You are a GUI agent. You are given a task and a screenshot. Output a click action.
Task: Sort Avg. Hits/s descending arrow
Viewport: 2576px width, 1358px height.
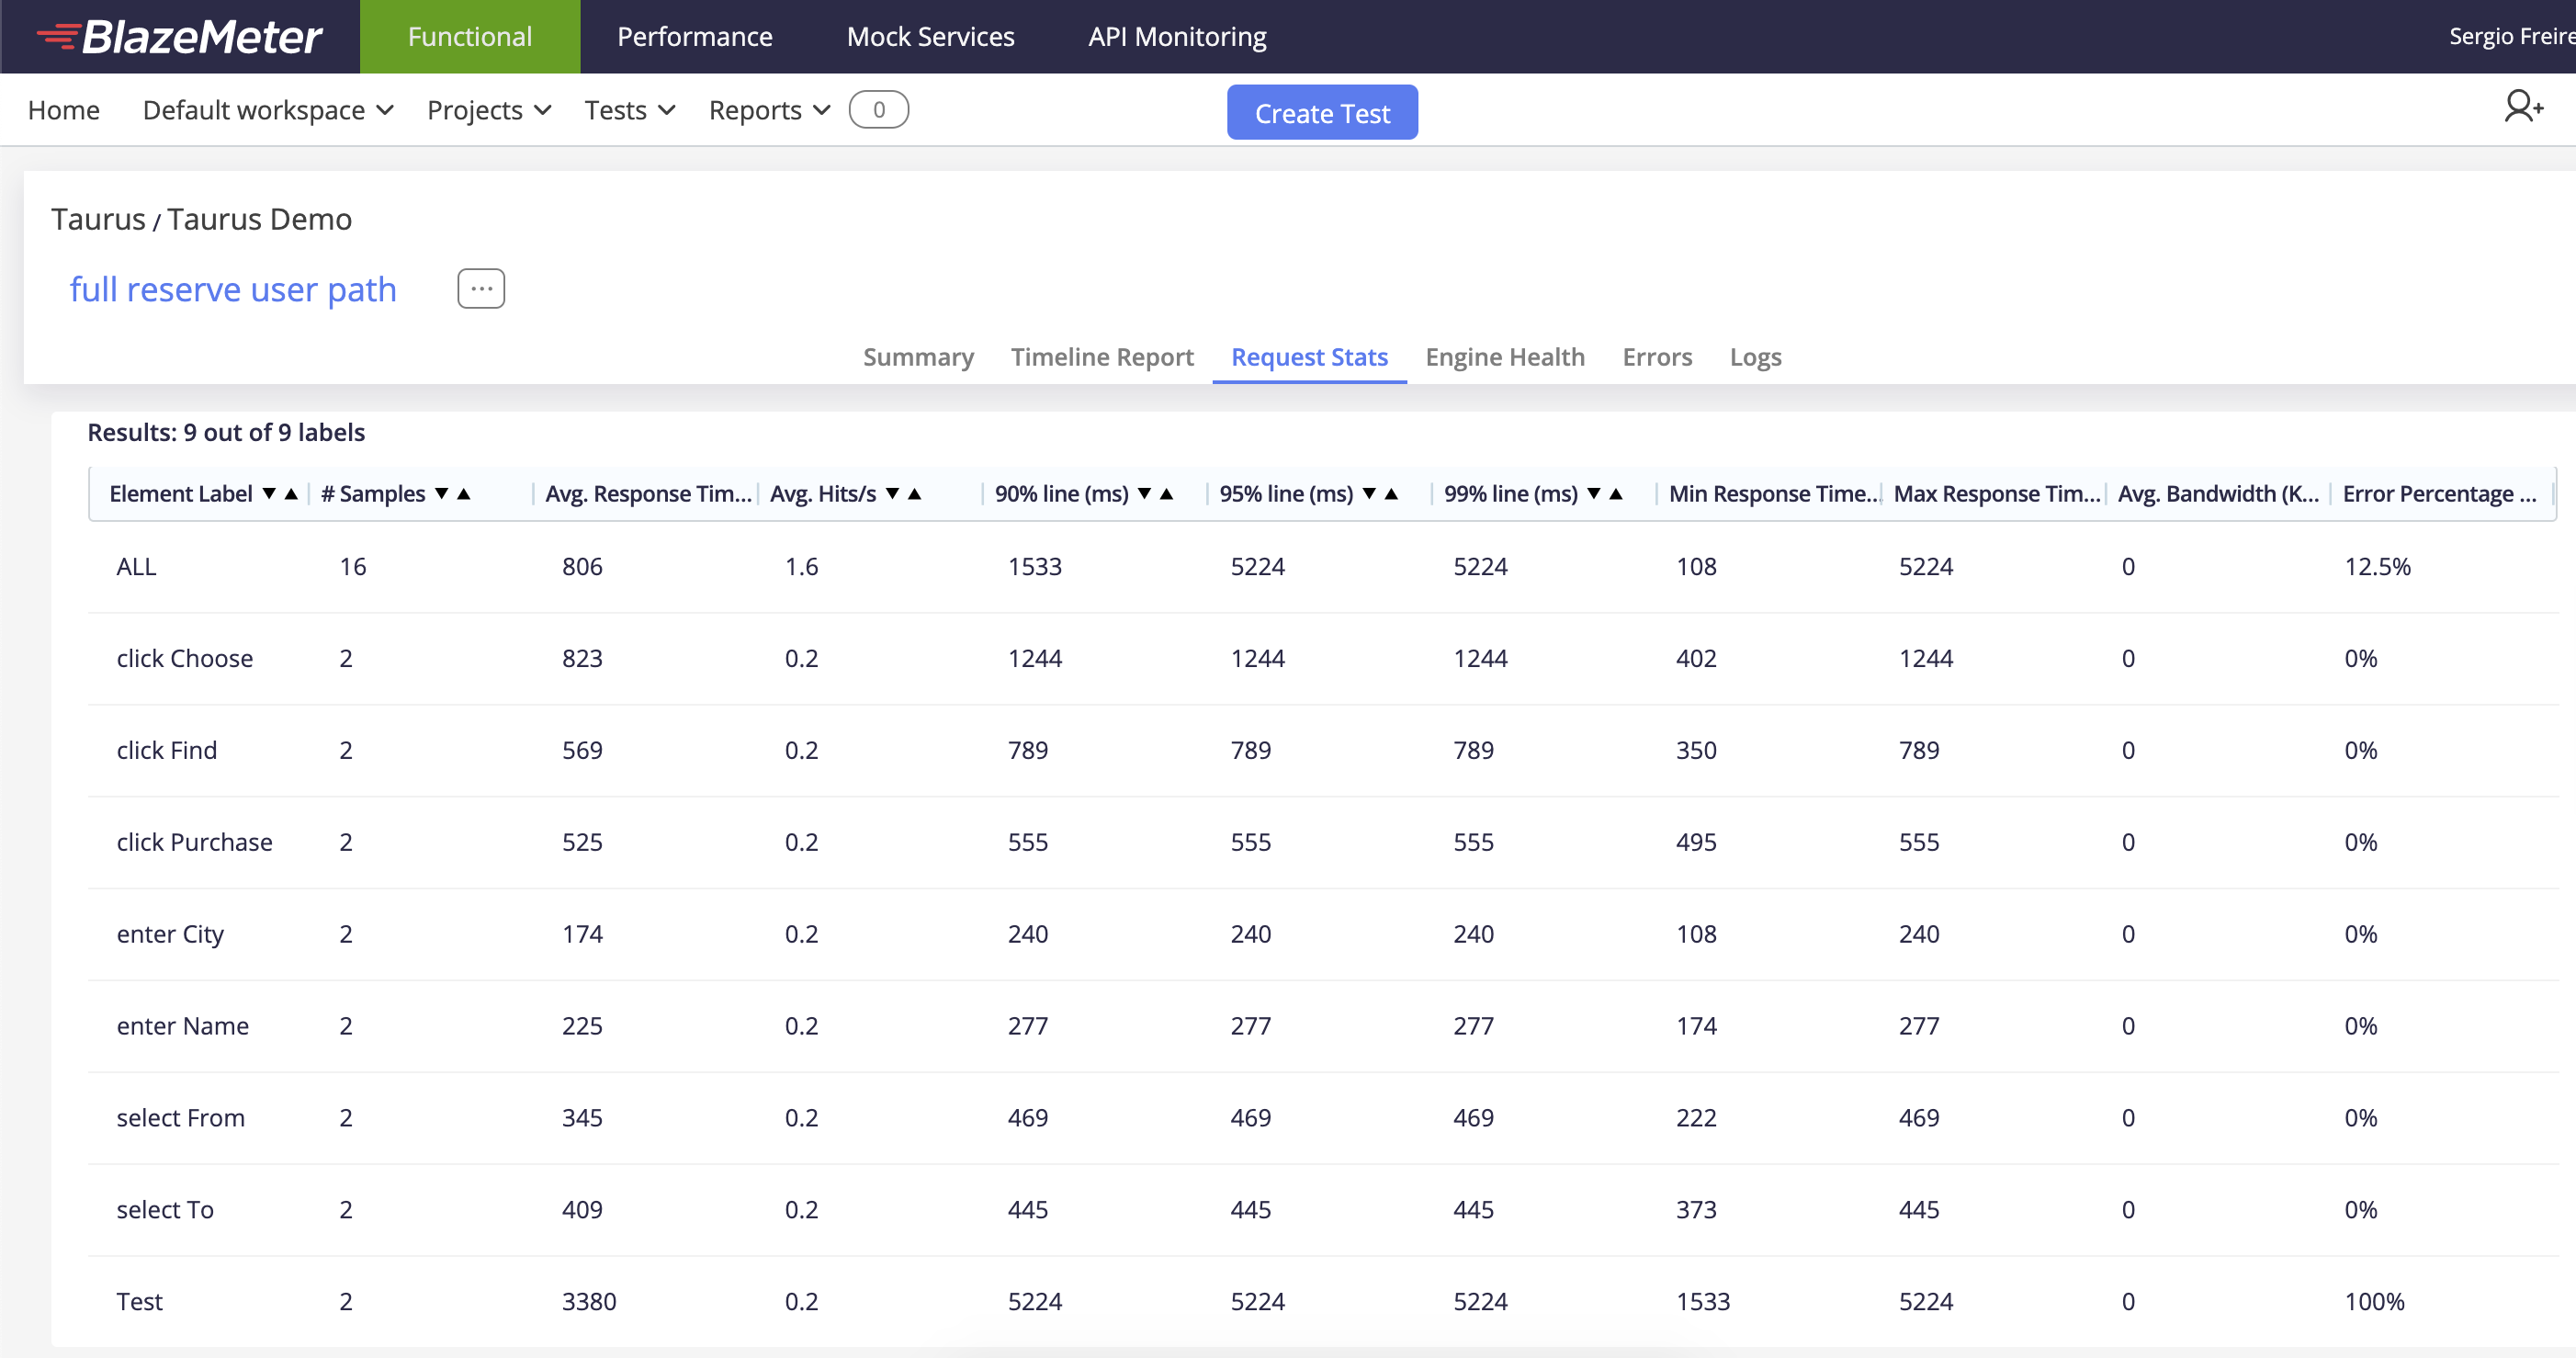tap(892, 494)
